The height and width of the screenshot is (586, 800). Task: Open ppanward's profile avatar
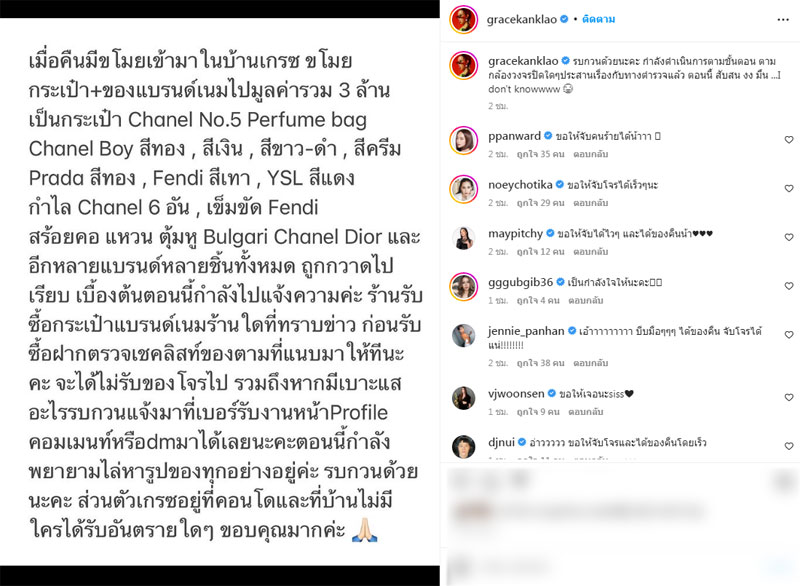[463, 140]
